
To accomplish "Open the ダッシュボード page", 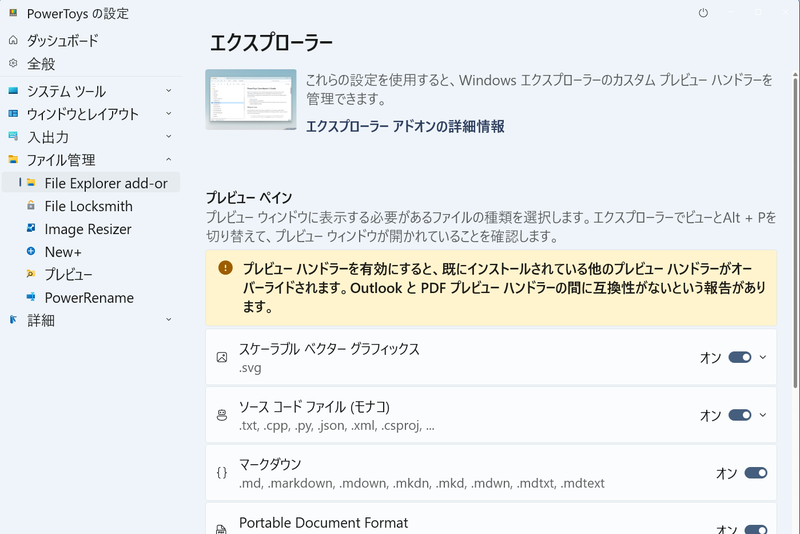I will (91, 40).
